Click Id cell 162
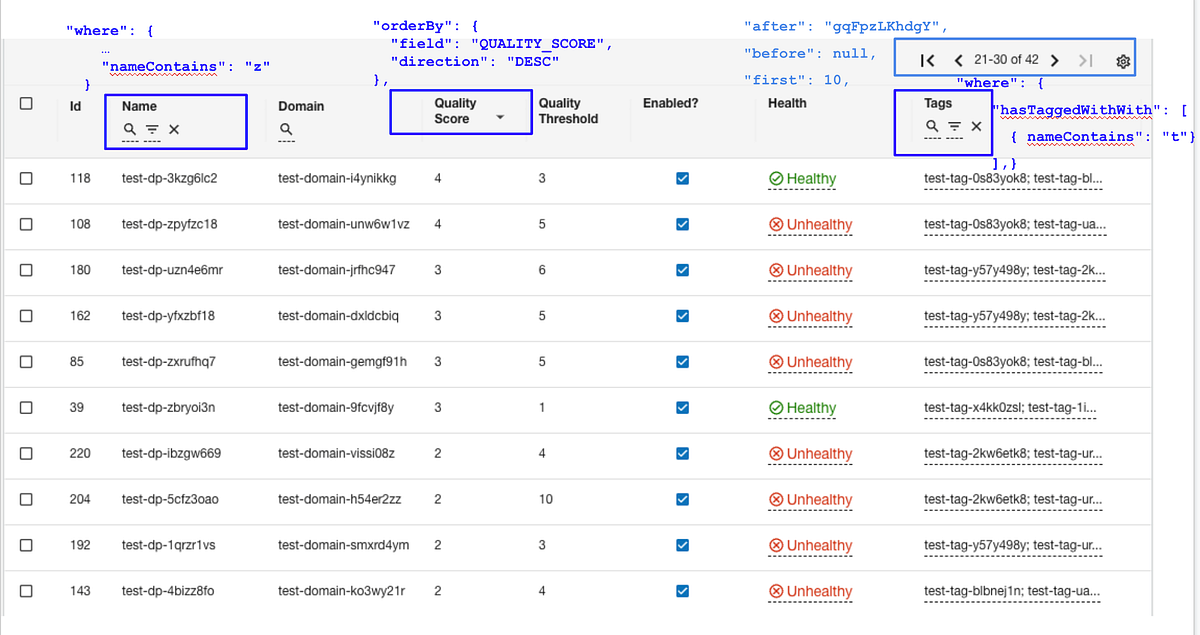Image resolution: width=1200 pixels, height=635 pixels. 80,316
